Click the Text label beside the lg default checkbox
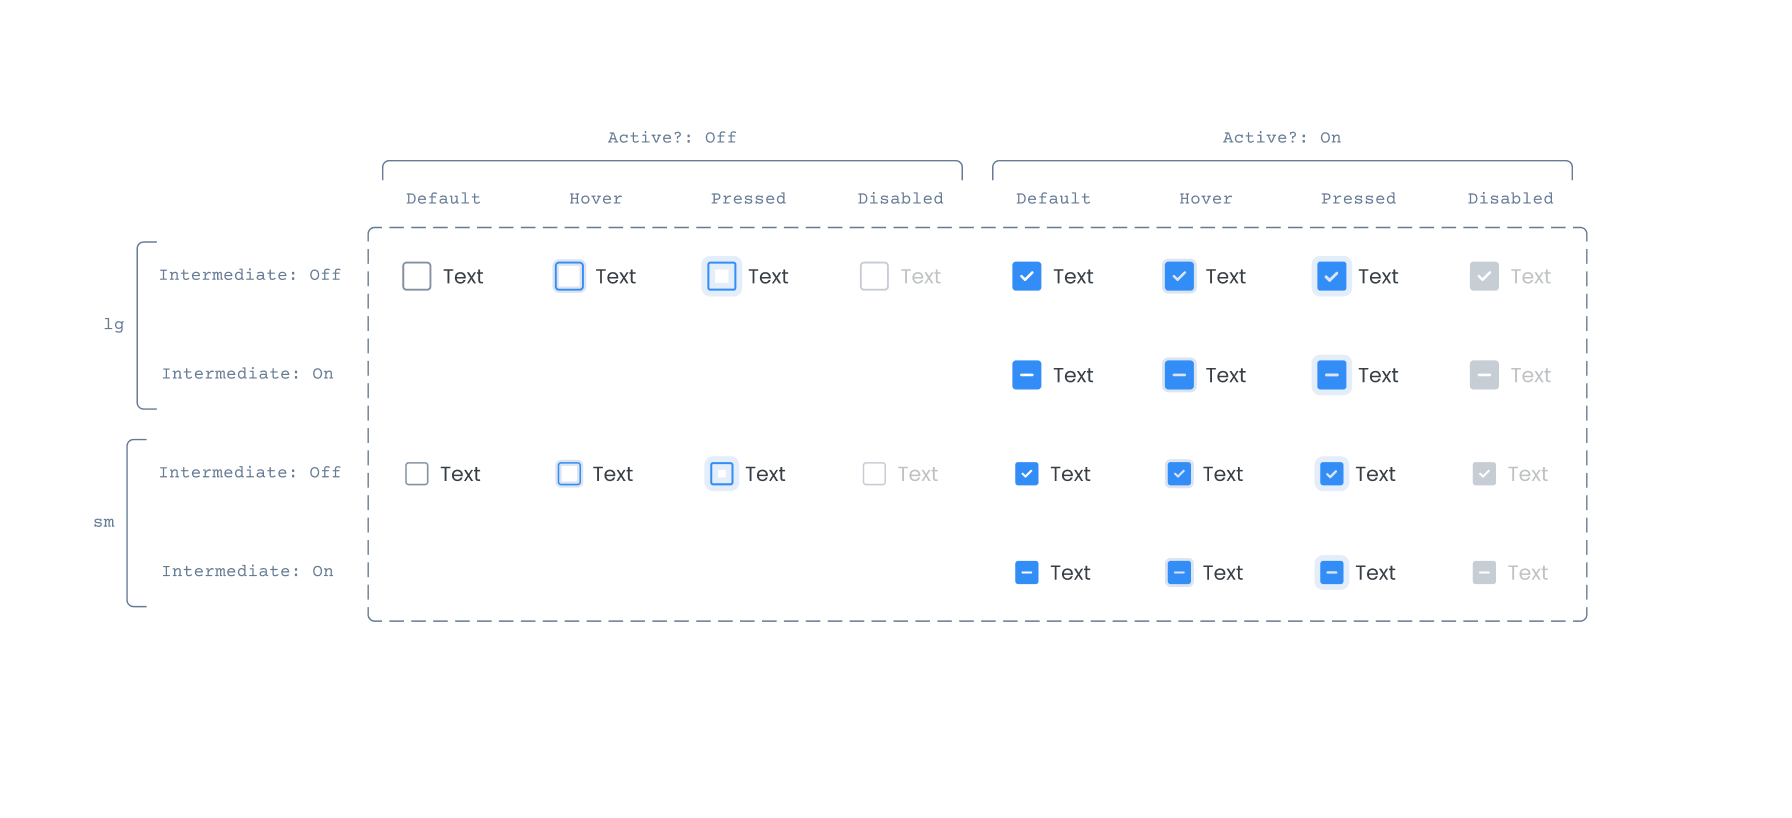The height and width of the screenshot is (818, 1792). click(x=463, y=276)
